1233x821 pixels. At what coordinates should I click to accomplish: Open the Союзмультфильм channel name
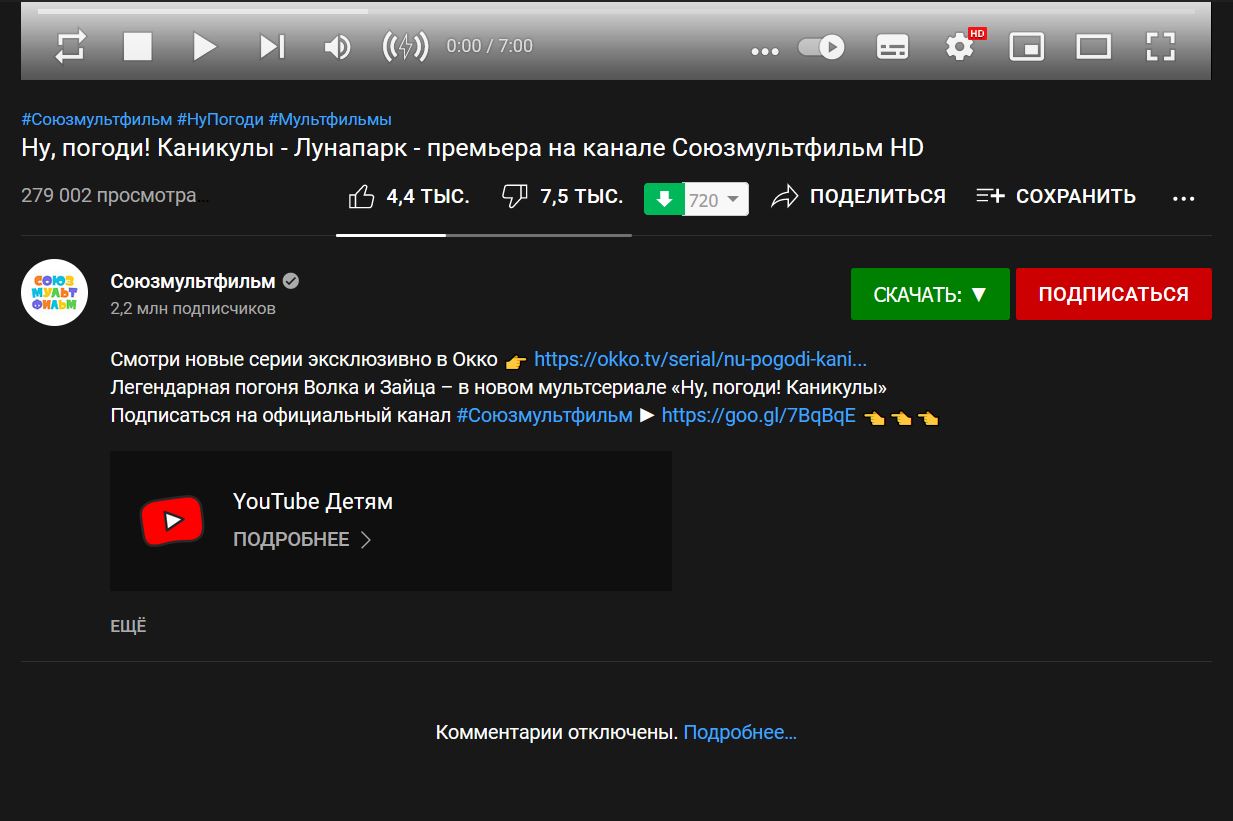194,282
